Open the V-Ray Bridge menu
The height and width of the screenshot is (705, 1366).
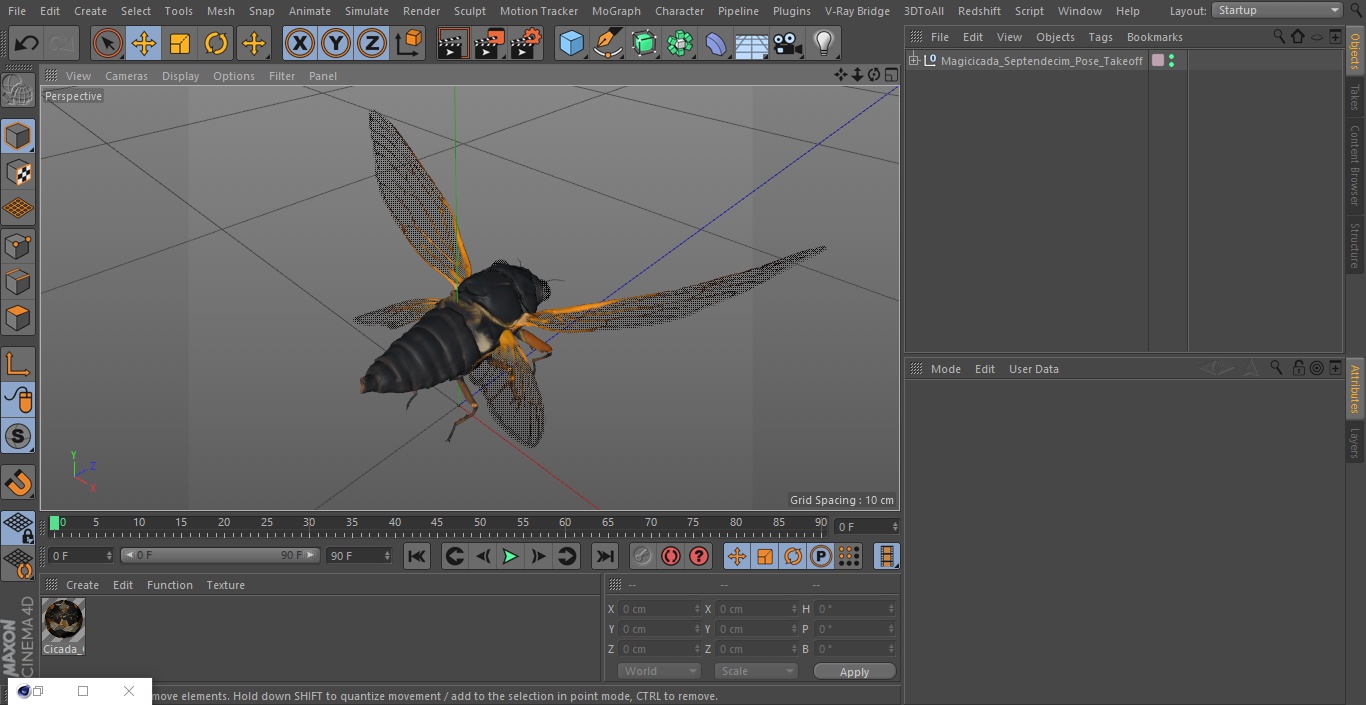[x=857, y=10]
